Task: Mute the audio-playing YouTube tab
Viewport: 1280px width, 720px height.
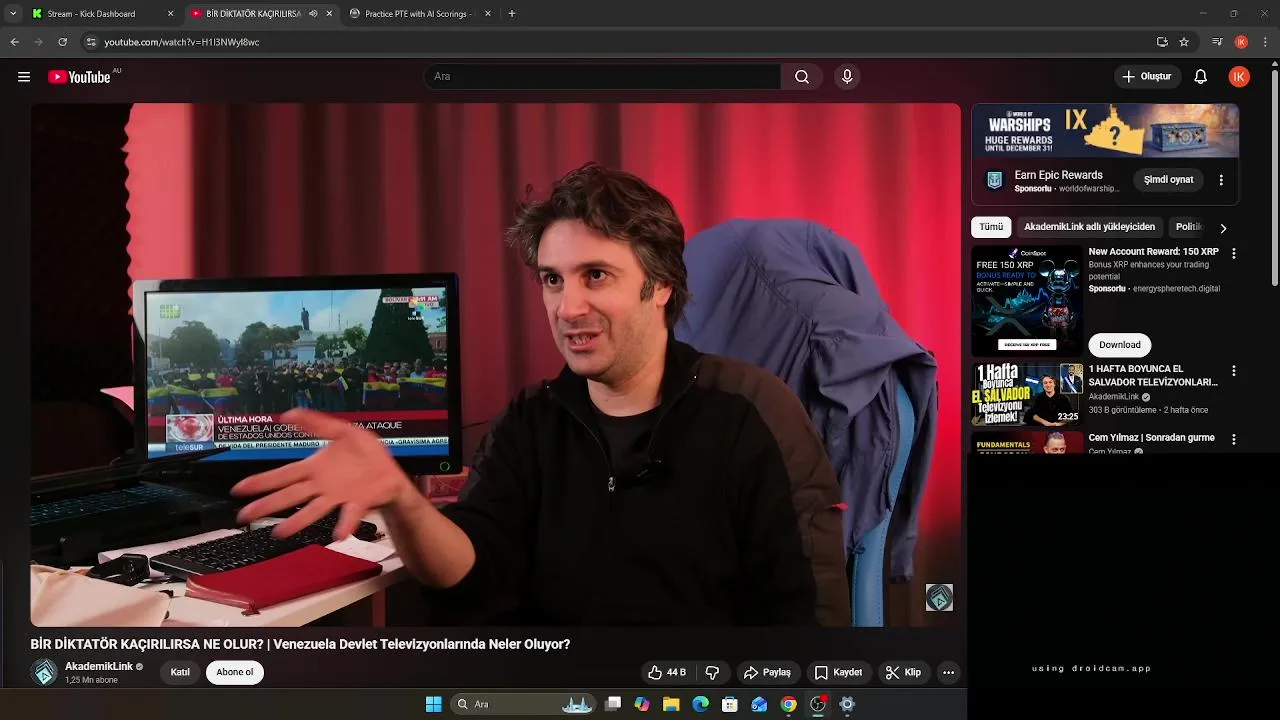Action: [x=314, y=14]
